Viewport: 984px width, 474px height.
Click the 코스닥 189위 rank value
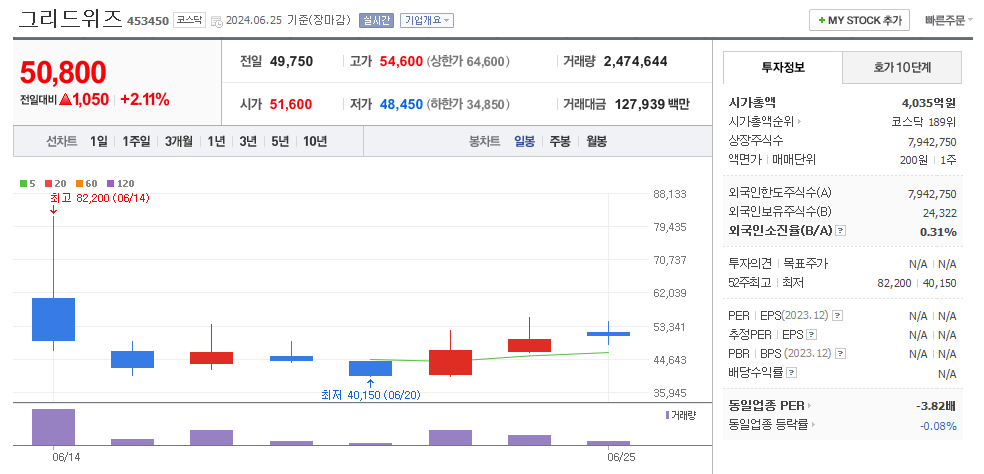point(924,122)
